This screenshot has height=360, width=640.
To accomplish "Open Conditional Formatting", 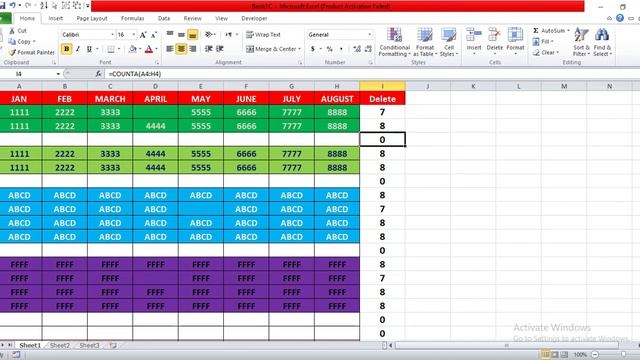I will coord(394,42).
